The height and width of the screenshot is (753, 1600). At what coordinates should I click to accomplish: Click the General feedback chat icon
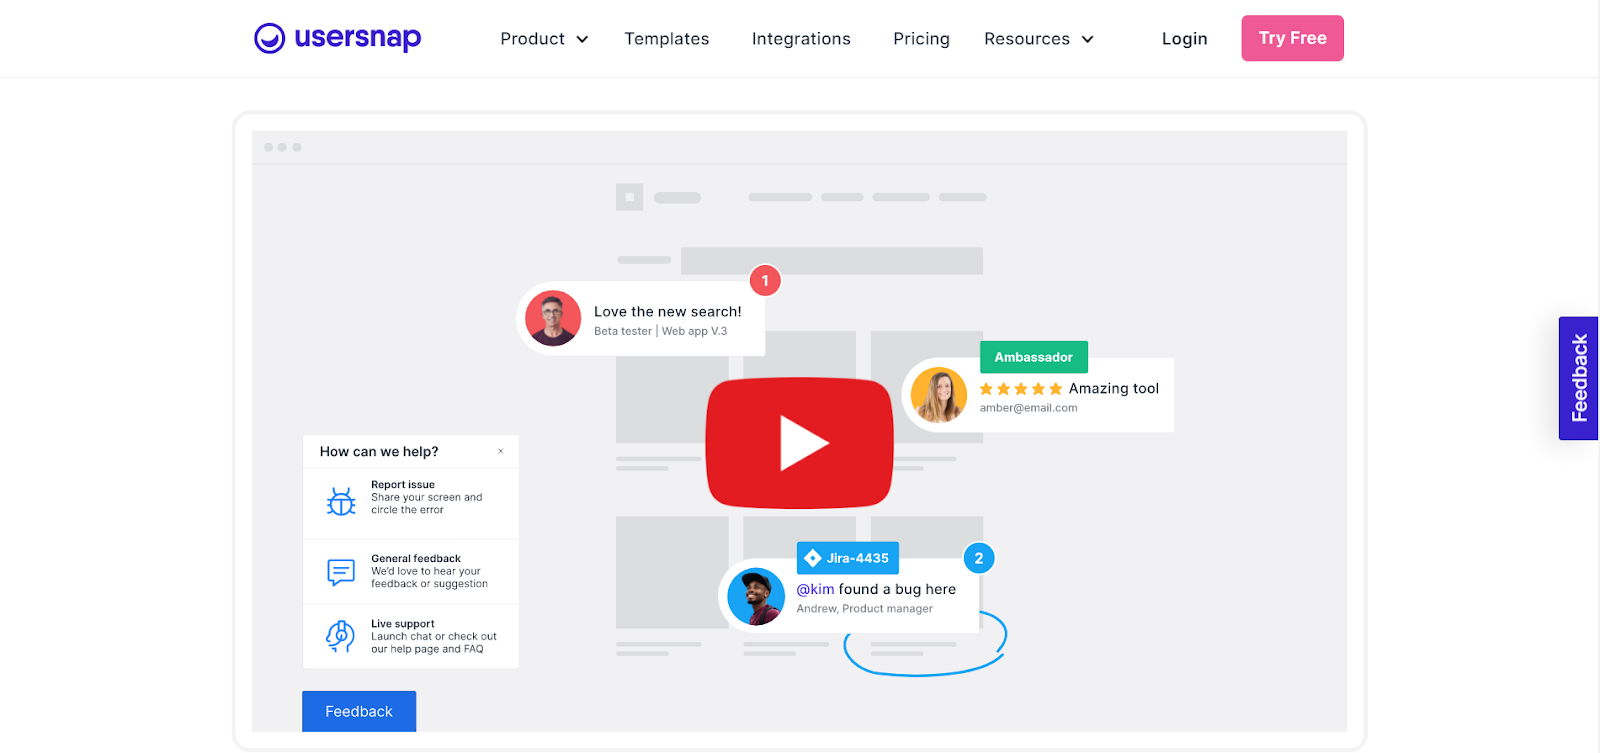coord(341,571)
